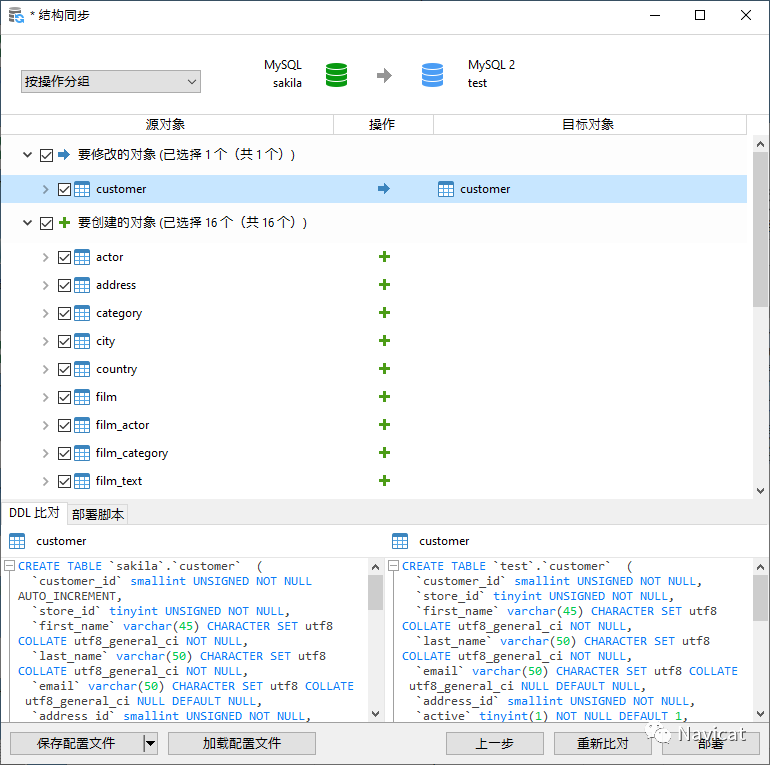Click the target DDL pane customer table icon
This screenshot has height=765, width=770.
pos(400,541)
